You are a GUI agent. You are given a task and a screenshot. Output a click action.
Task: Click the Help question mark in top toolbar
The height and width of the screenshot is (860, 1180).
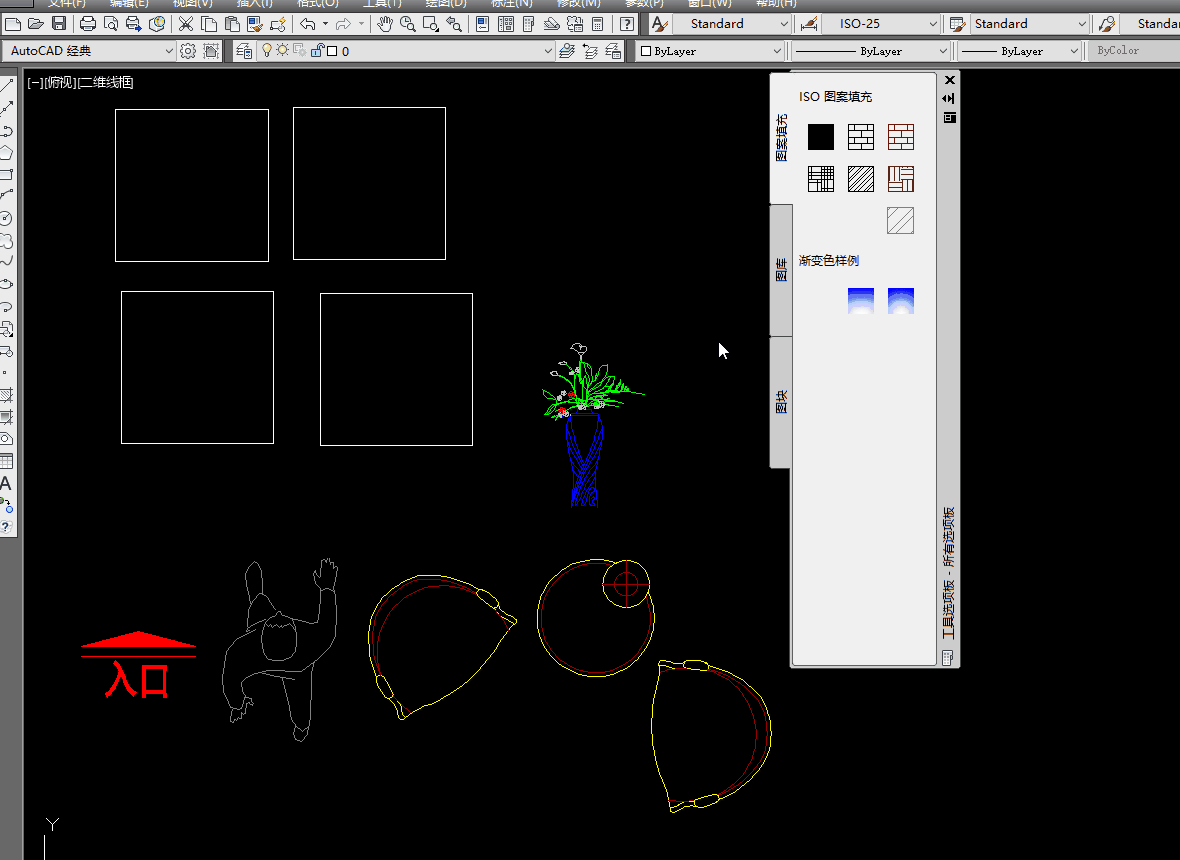point(626,24)
